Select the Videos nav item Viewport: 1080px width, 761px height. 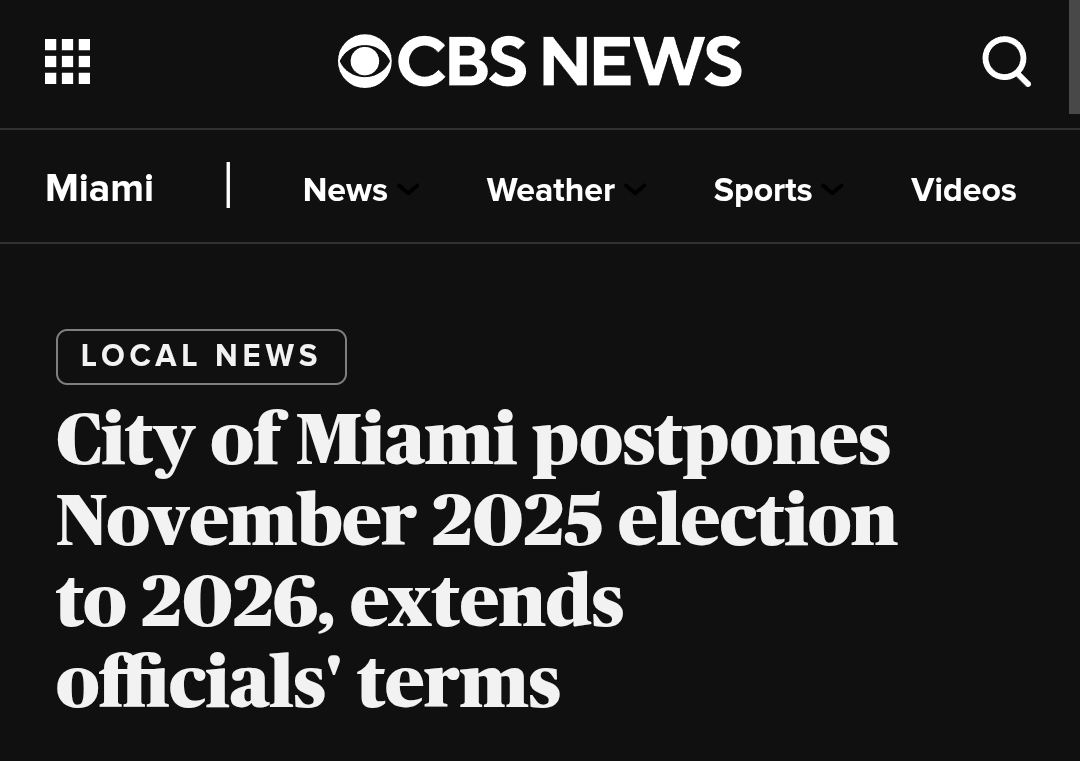[x=963, y=190]
